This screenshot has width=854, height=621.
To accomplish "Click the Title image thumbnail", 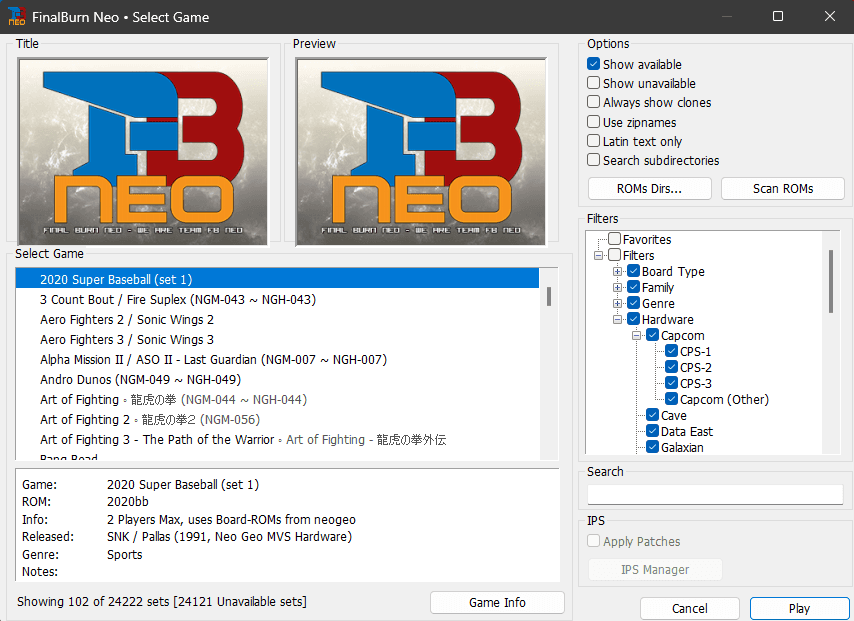I will click(143, 151).
